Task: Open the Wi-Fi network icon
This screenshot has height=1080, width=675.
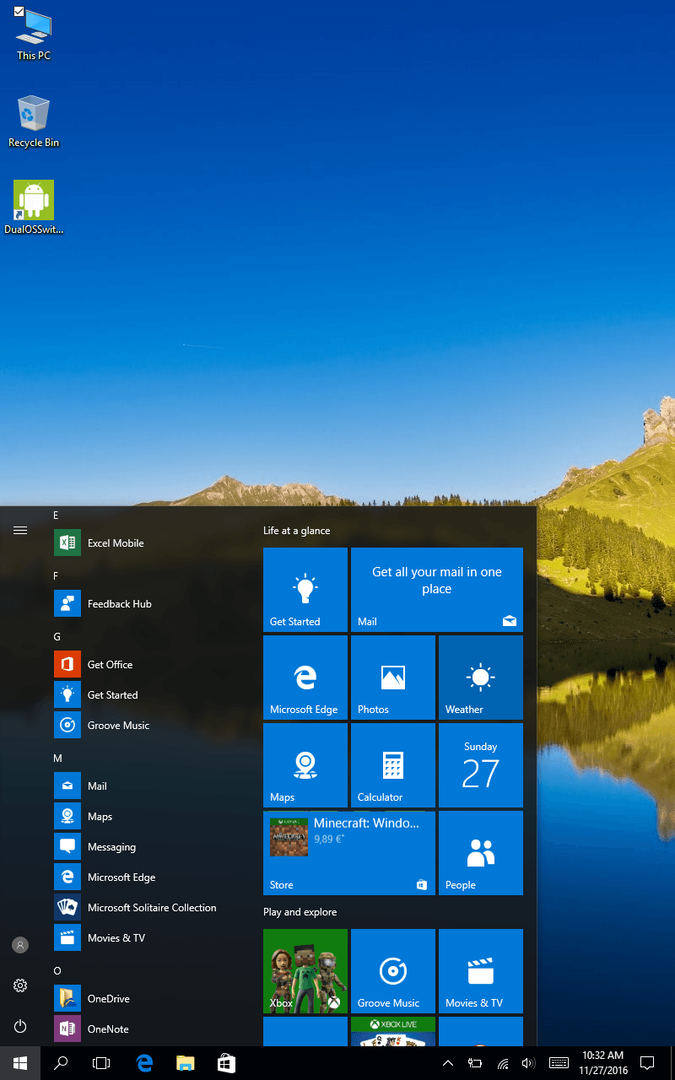Action: pos(502,1063)
